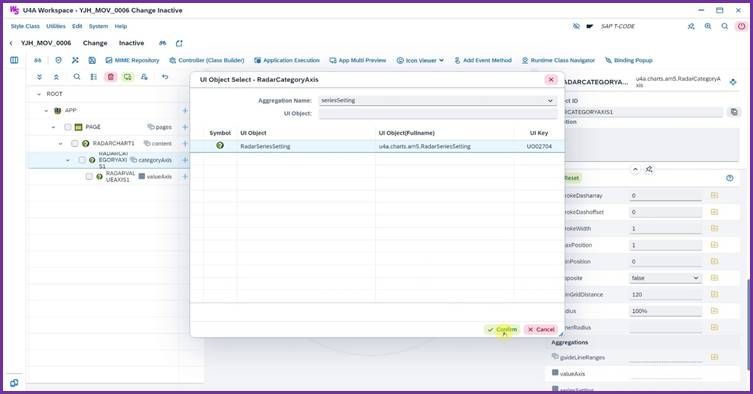The height and width of the screenshot is (394, 753).
Task: Click the activate tool icon in toolbar
Action: pyautogui.click(x=75, y=60)
